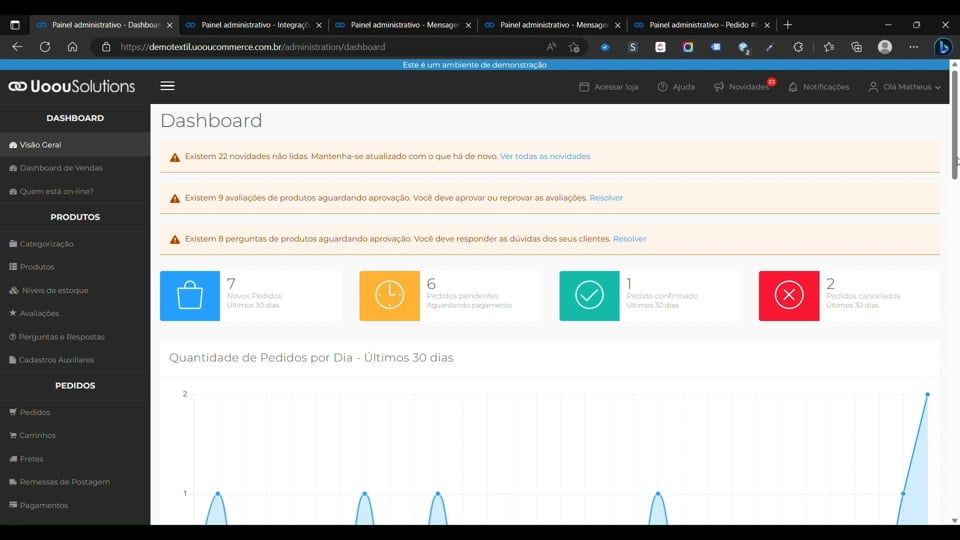The height and width of the screenshot is (540, 960).
Task: Click the blue shield extension icon
Action: click(605, 47)
